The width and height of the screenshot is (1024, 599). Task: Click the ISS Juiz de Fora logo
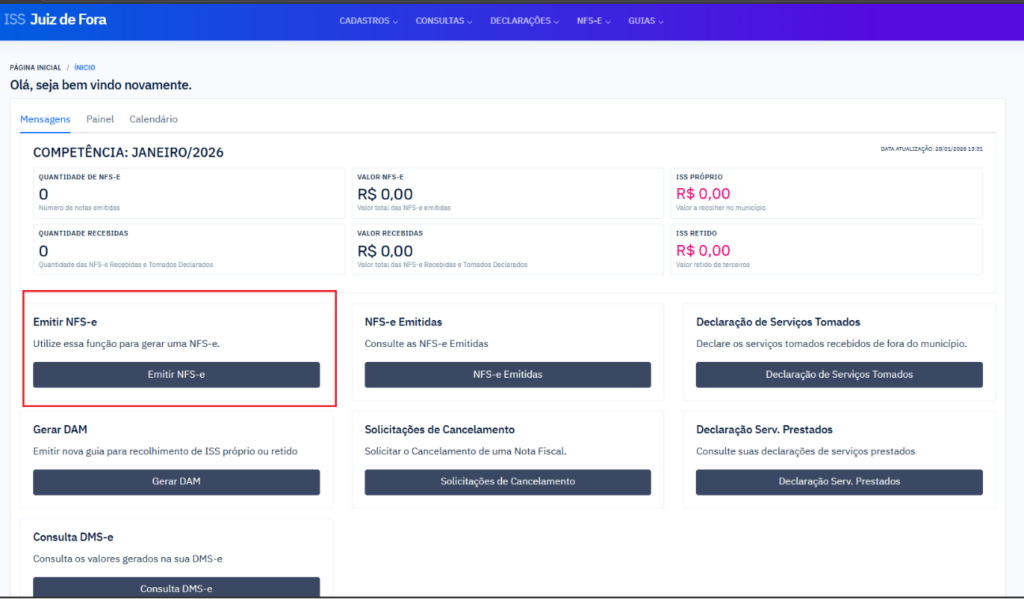pos(55,19)
